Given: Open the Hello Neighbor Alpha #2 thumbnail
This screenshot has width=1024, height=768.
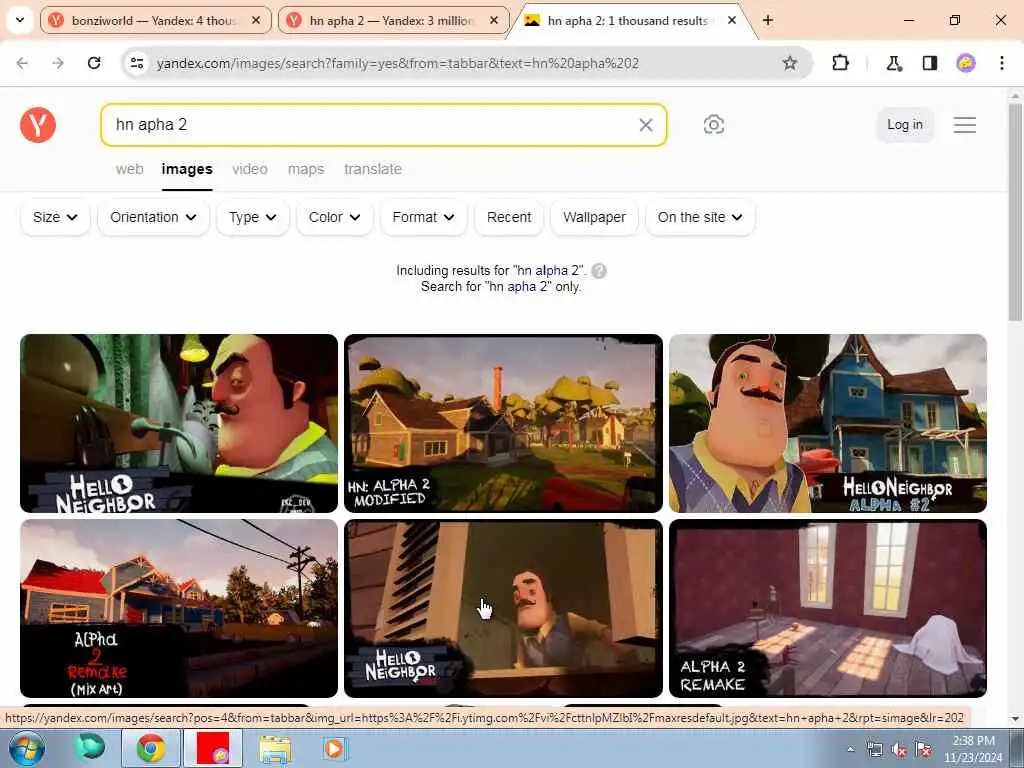Looking at the screenshot, I should pos(827,423).
